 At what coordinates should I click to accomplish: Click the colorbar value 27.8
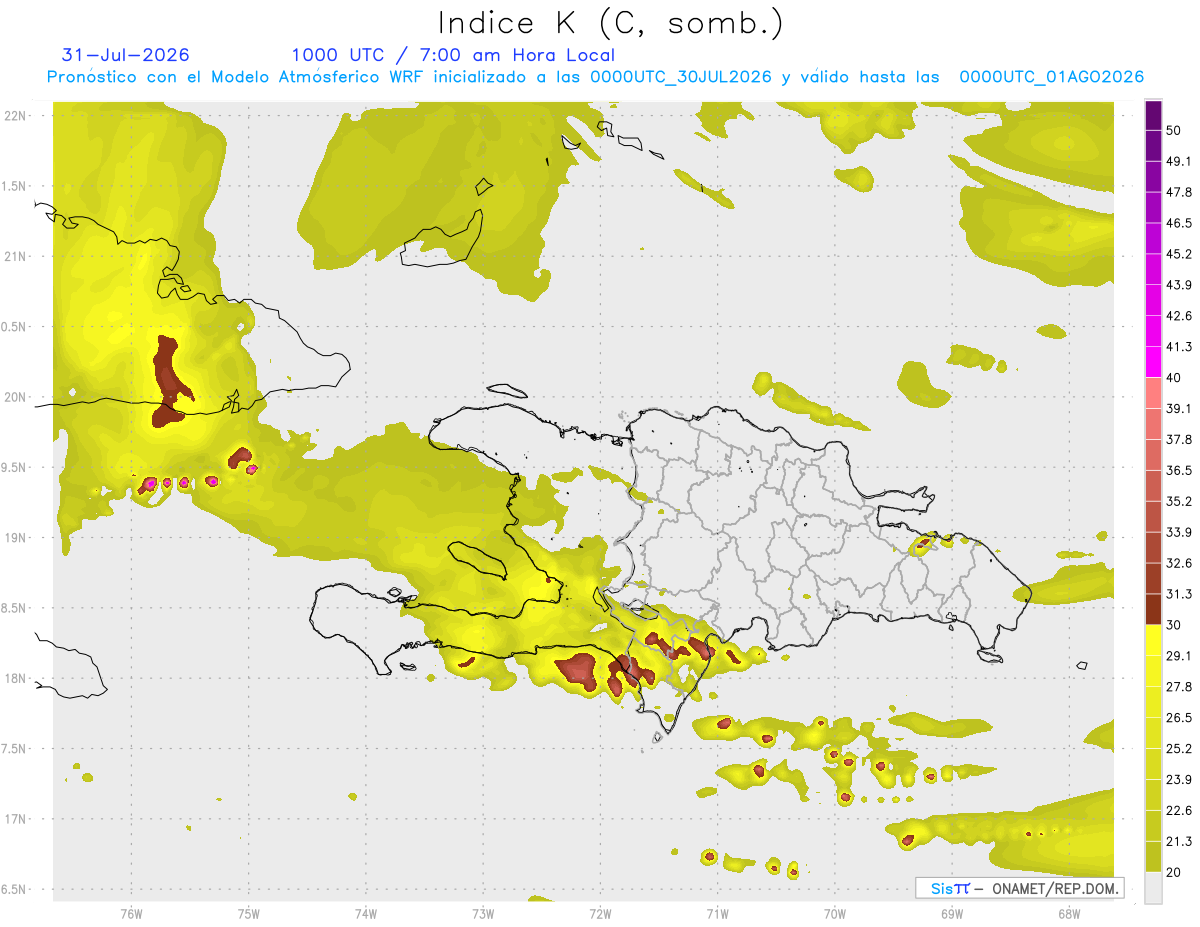[x=1179, y=687]
